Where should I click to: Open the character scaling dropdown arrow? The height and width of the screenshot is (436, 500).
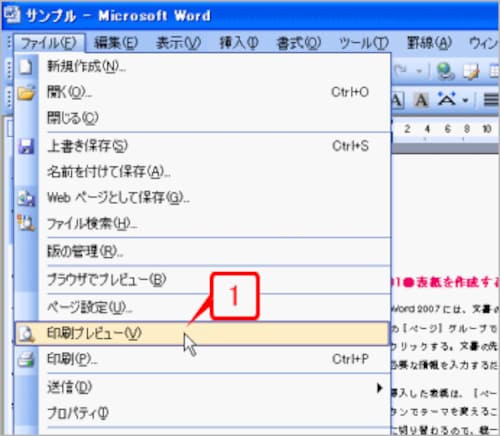coord(465,100)
